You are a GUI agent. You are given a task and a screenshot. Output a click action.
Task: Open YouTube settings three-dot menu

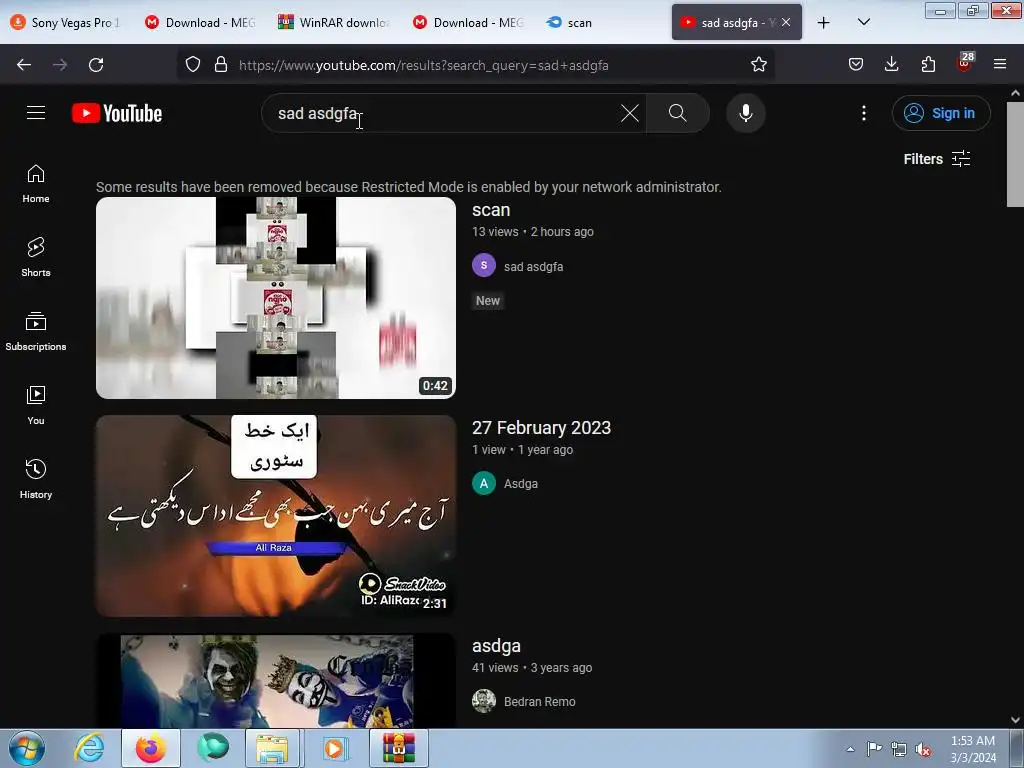[x=864, y=113]
